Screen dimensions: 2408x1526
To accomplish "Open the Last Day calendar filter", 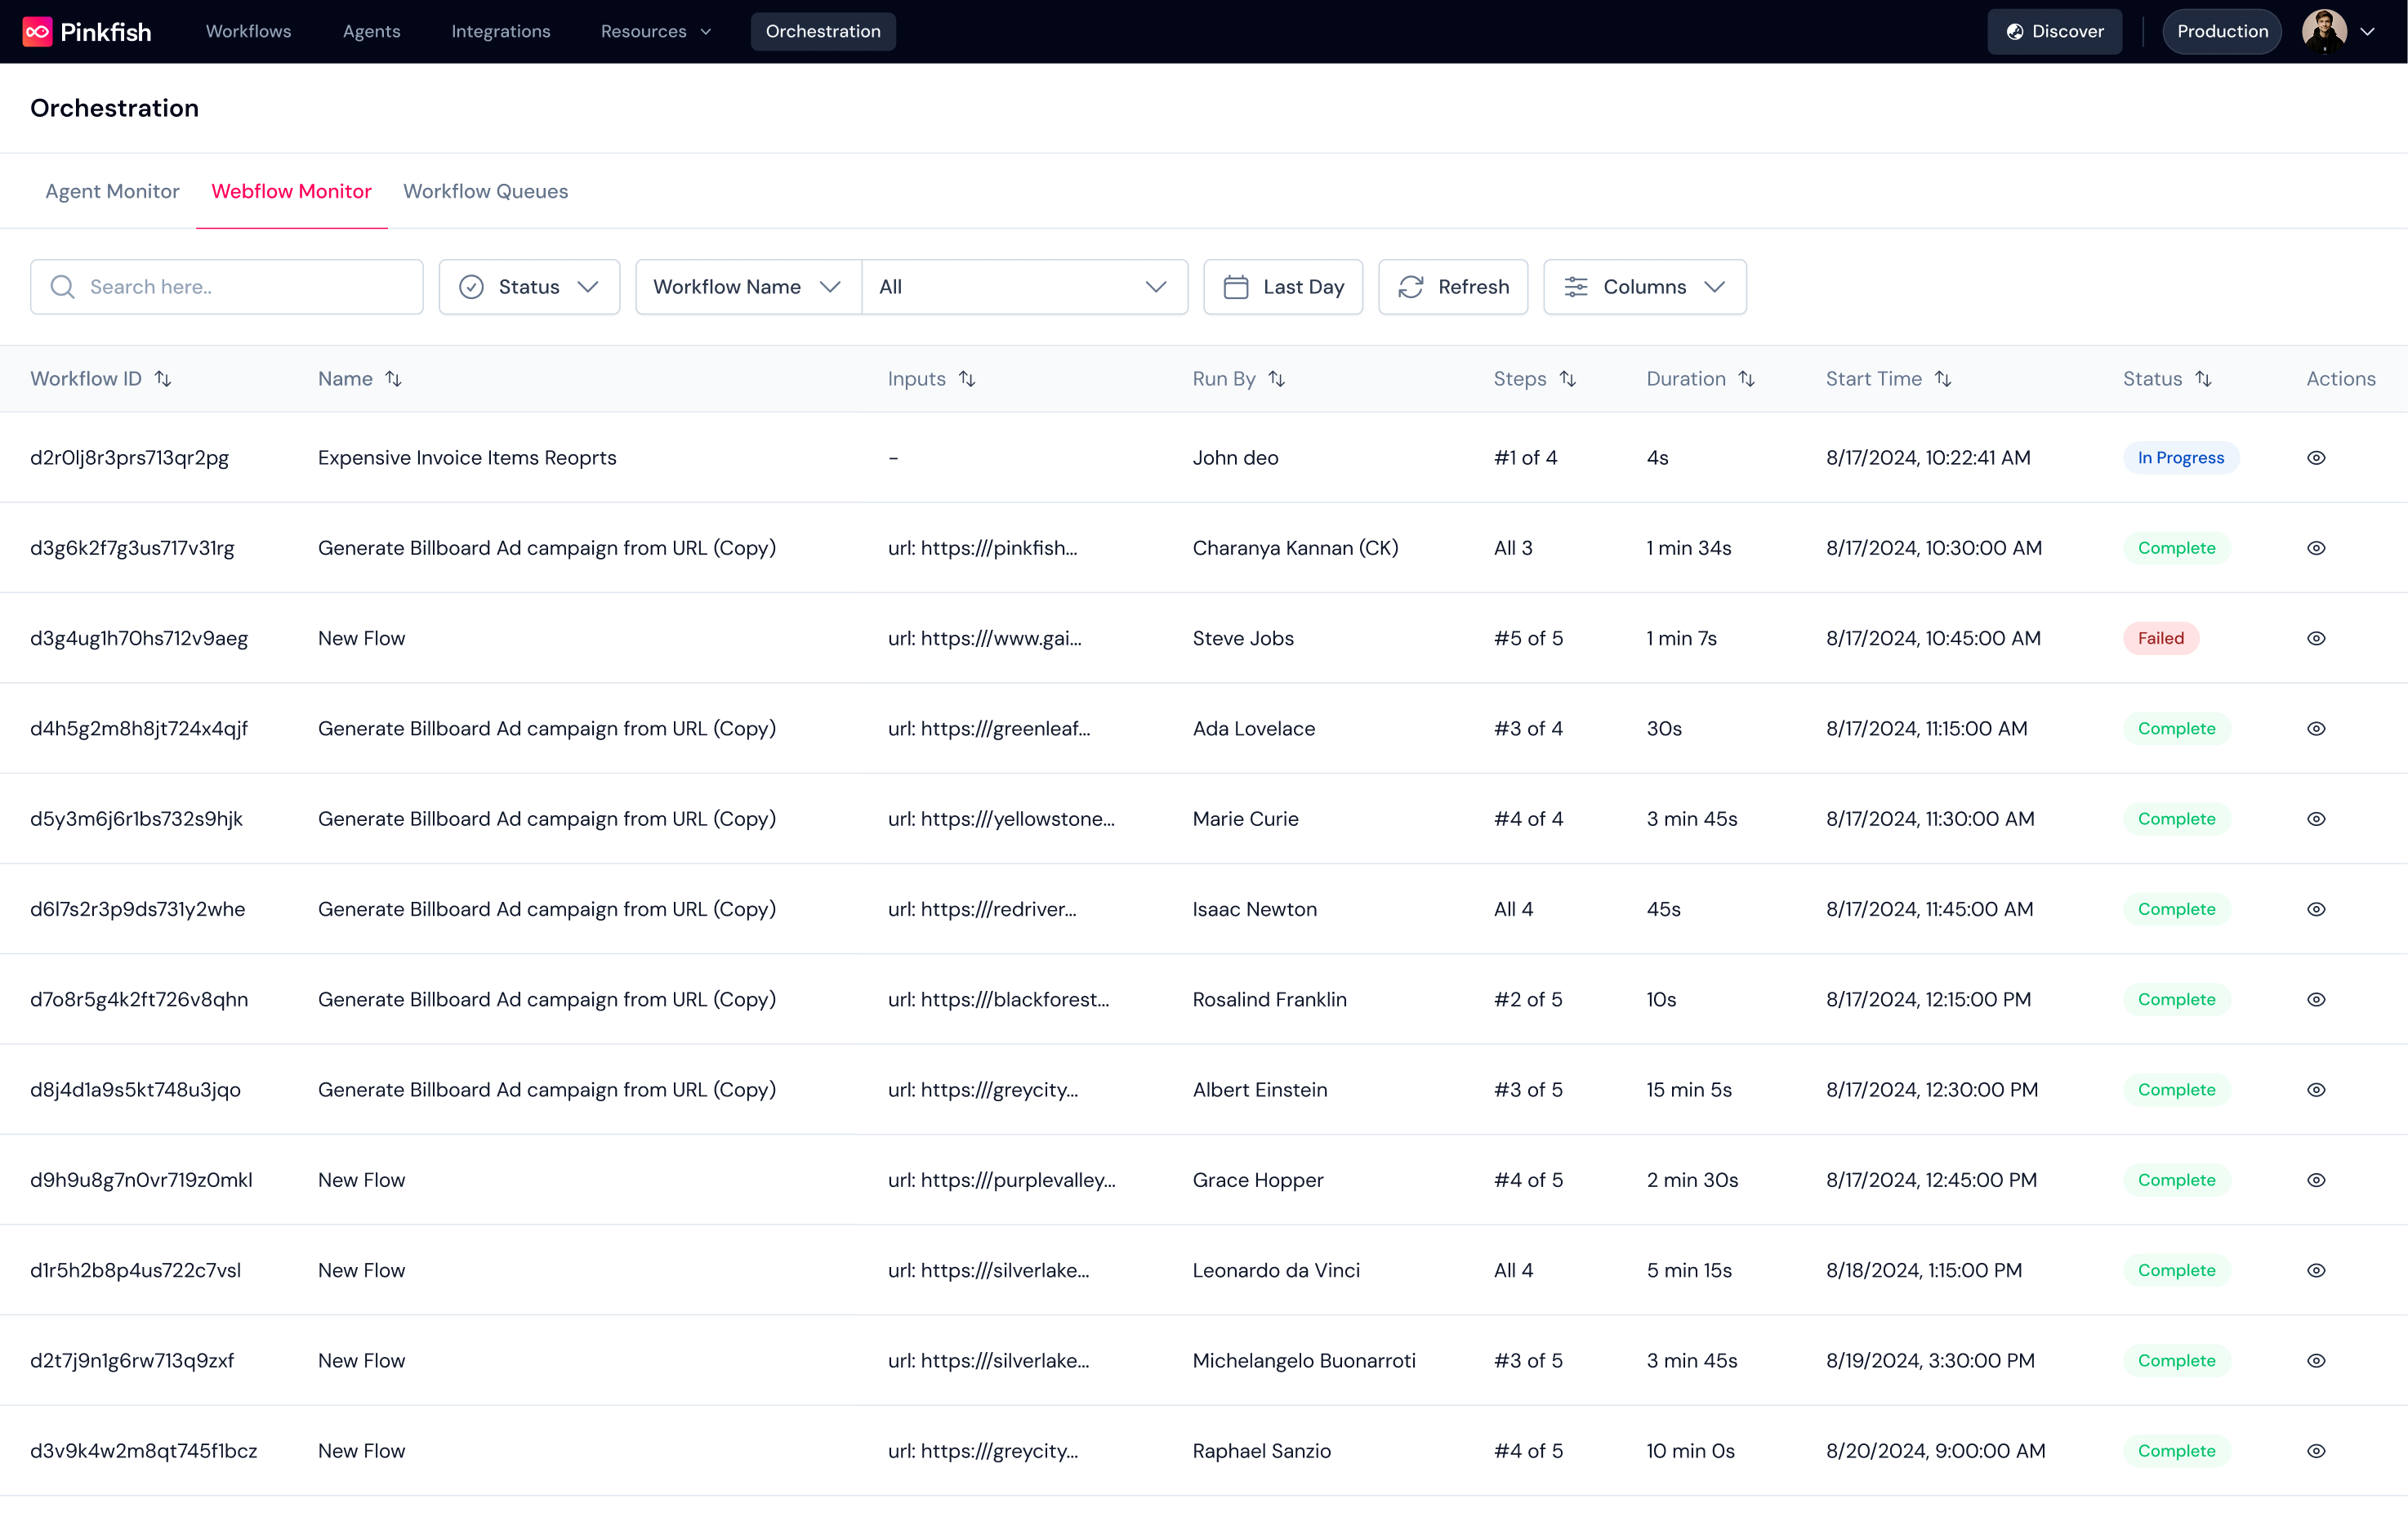I will (x=1283, y=287).
